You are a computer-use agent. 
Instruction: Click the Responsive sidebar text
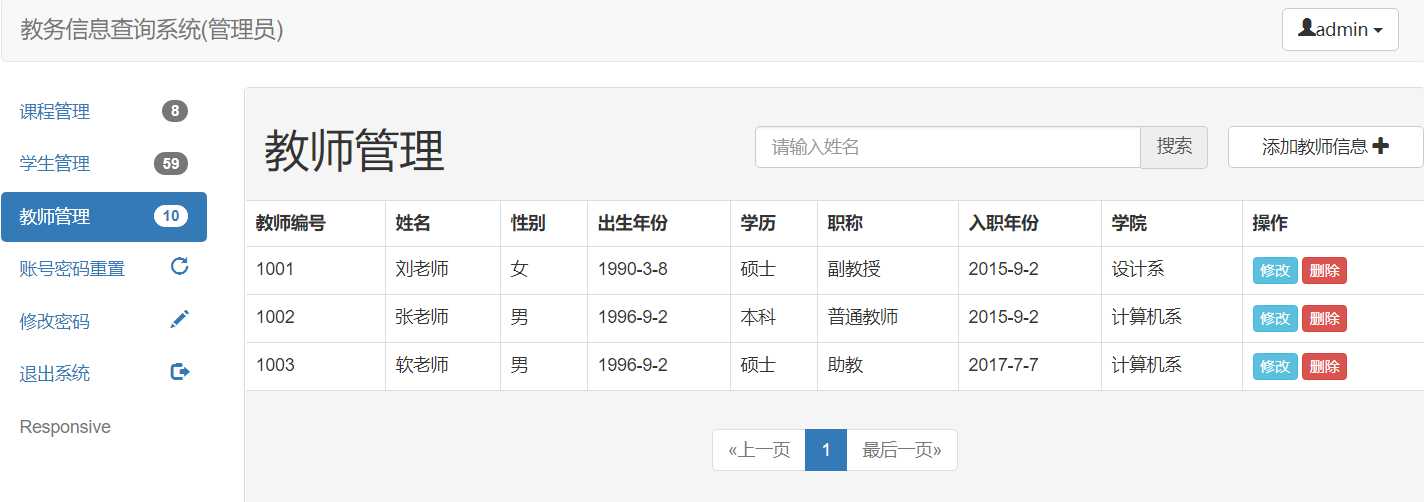point(65,427)
